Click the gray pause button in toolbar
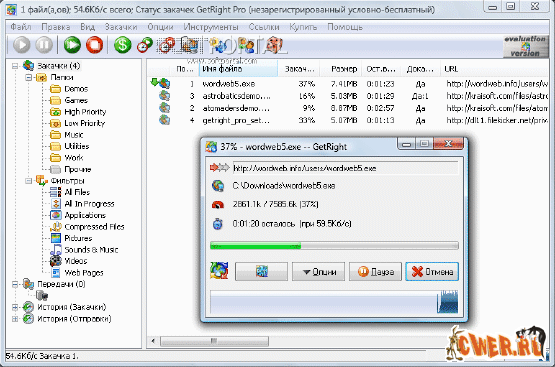 (44, 45)
